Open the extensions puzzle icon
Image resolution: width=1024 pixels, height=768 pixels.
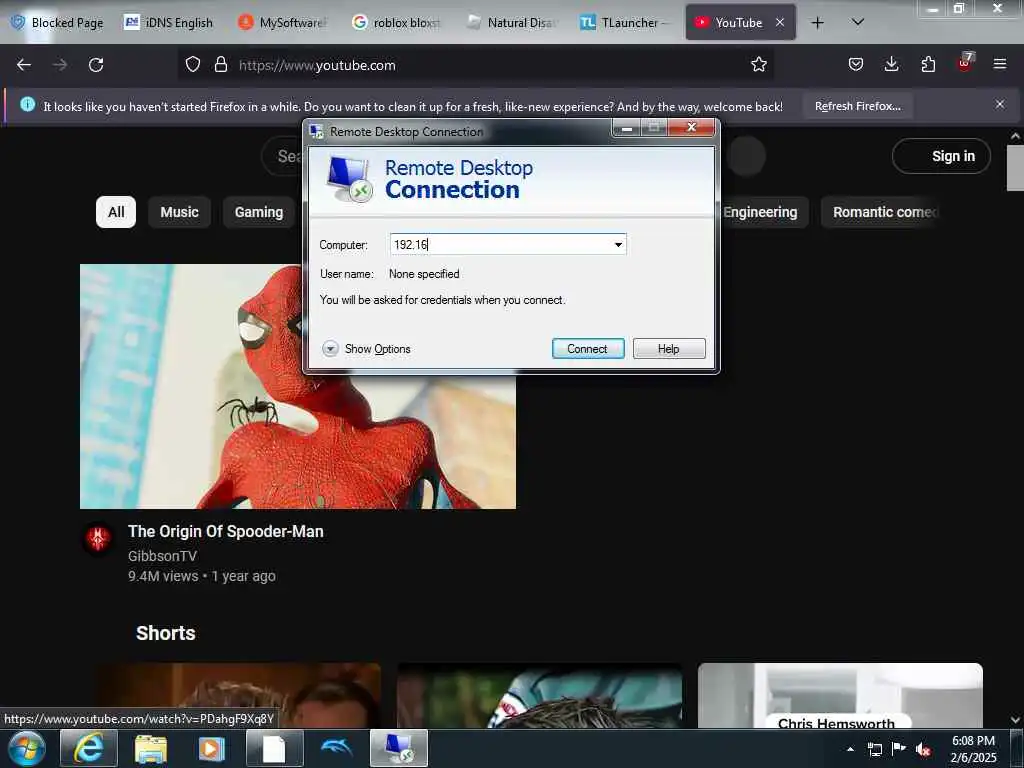[x=928, y=65]
